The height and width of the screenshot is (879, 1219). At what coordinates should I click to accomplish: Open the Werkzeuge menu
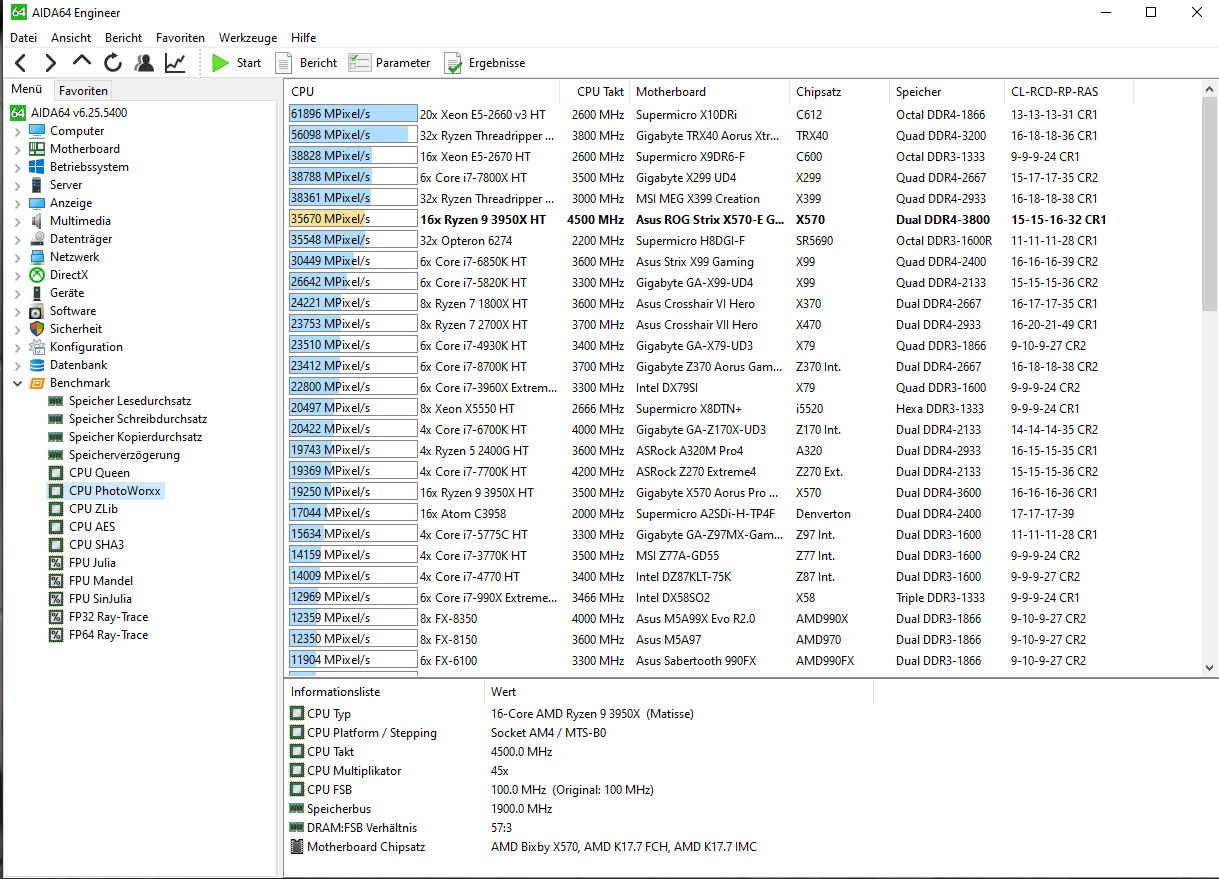(248, 37)
